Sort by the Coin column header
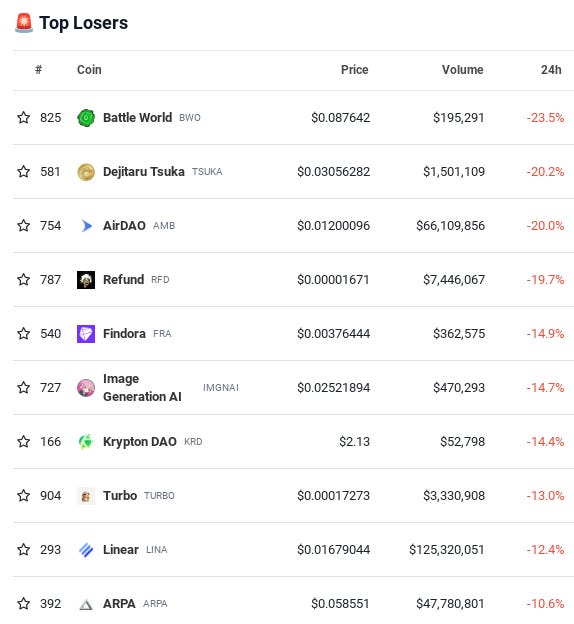Image resolution: width=574 pixels, height=624 pixels. 89,70
